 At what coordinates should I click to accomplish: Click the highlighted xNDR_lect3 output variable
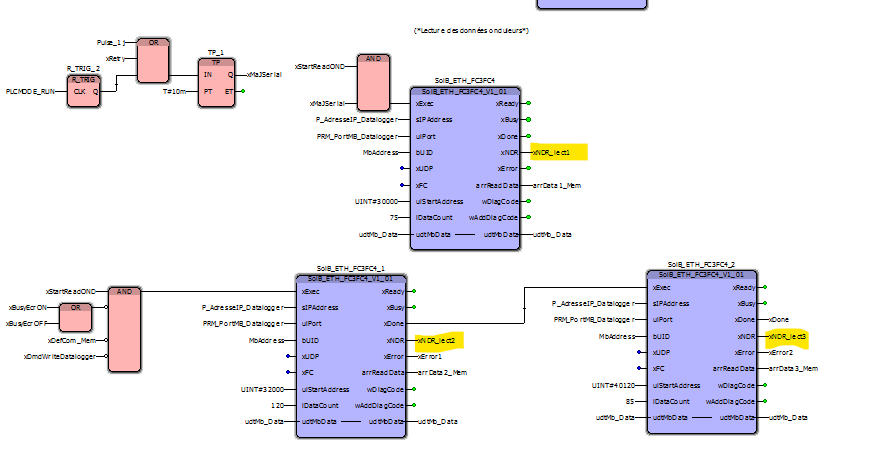(x=787, y=336)
